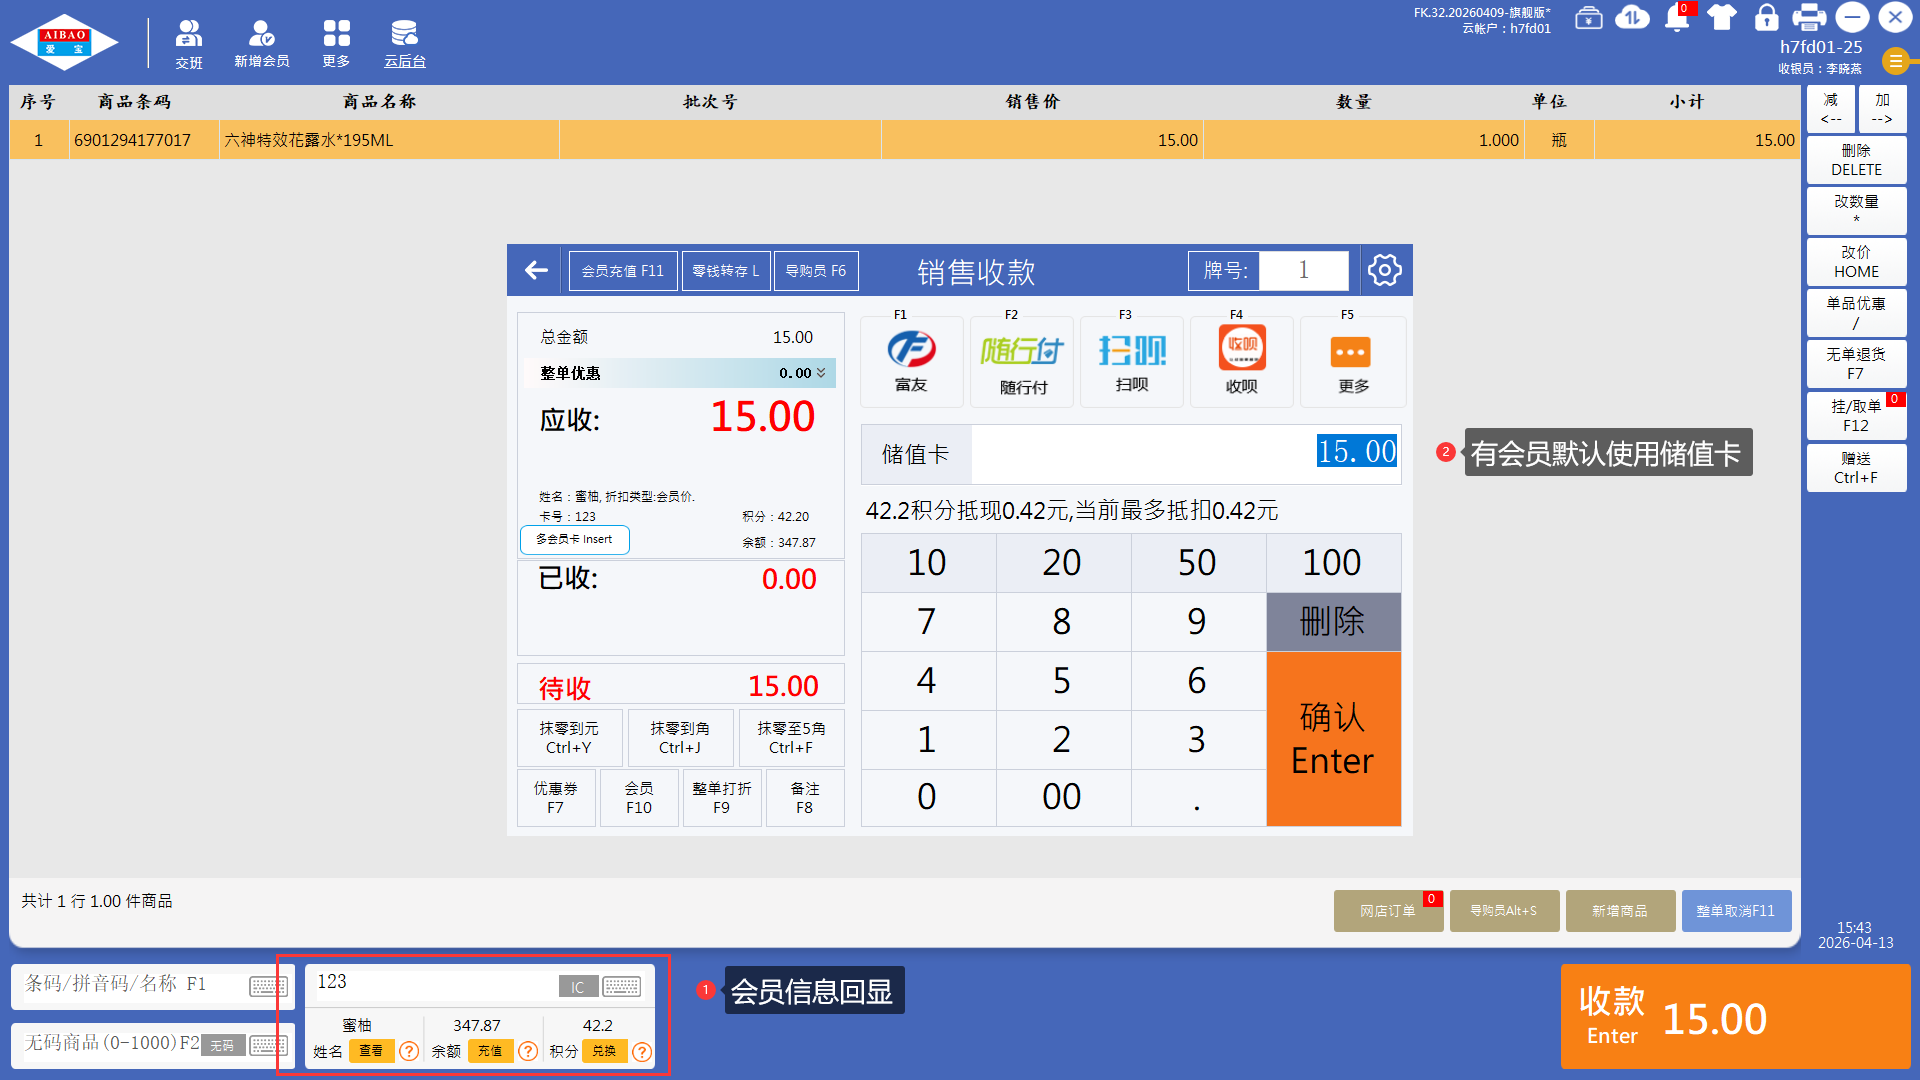
Task: Click the printer icon in top bar
Action: point(1808,18)
